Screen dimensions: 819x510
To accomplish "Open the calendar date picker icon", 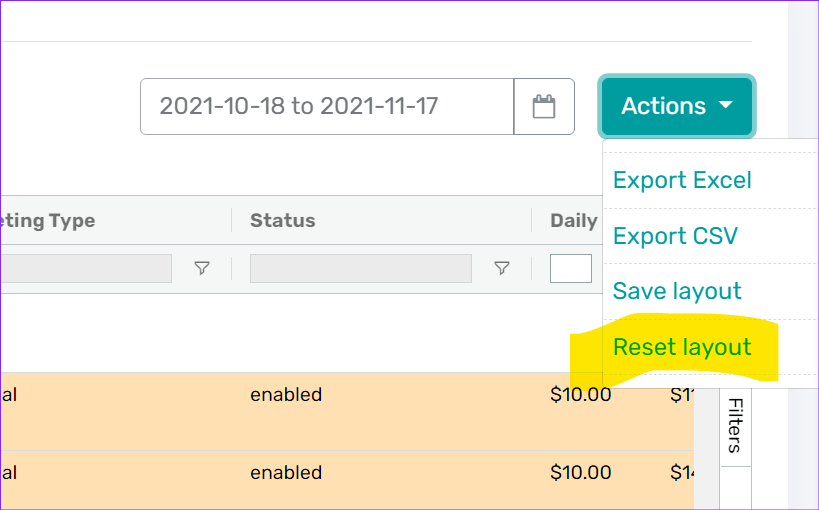I will click(x=544, y=107).
